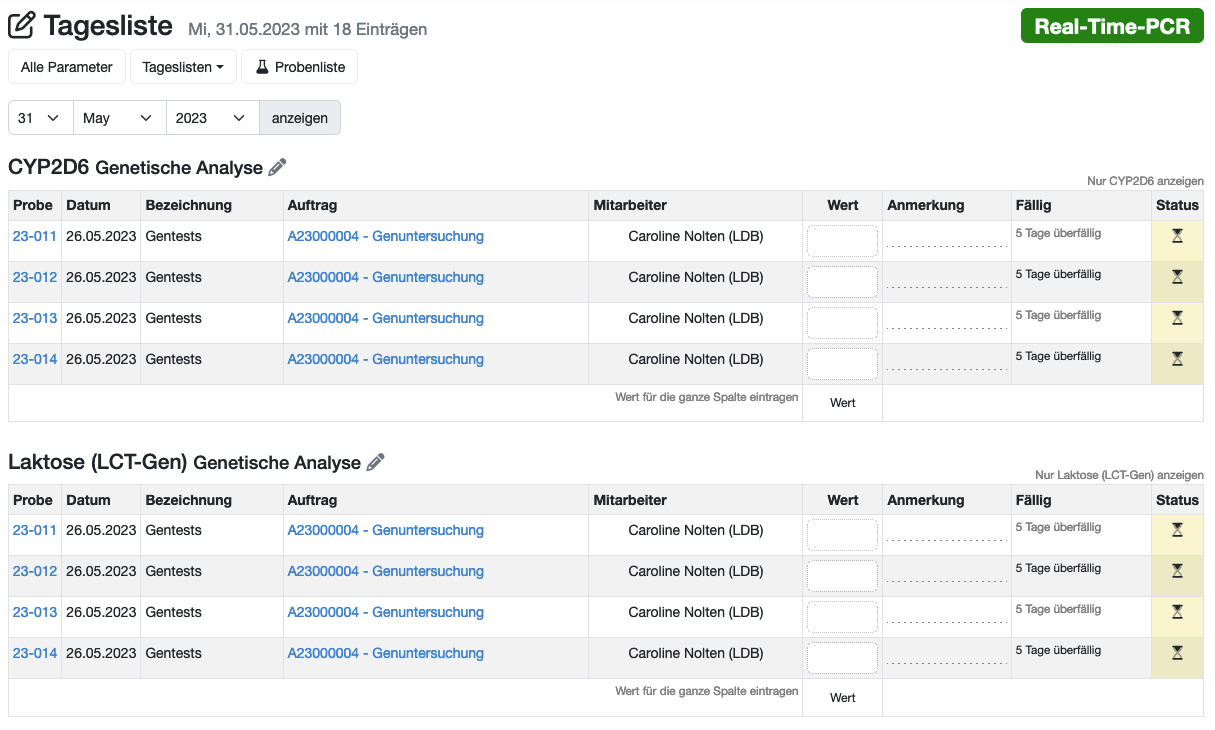The image size is (1215, 730).
Task: Edit the Tagesliste title via pencil icon
Action: [22, 24]
